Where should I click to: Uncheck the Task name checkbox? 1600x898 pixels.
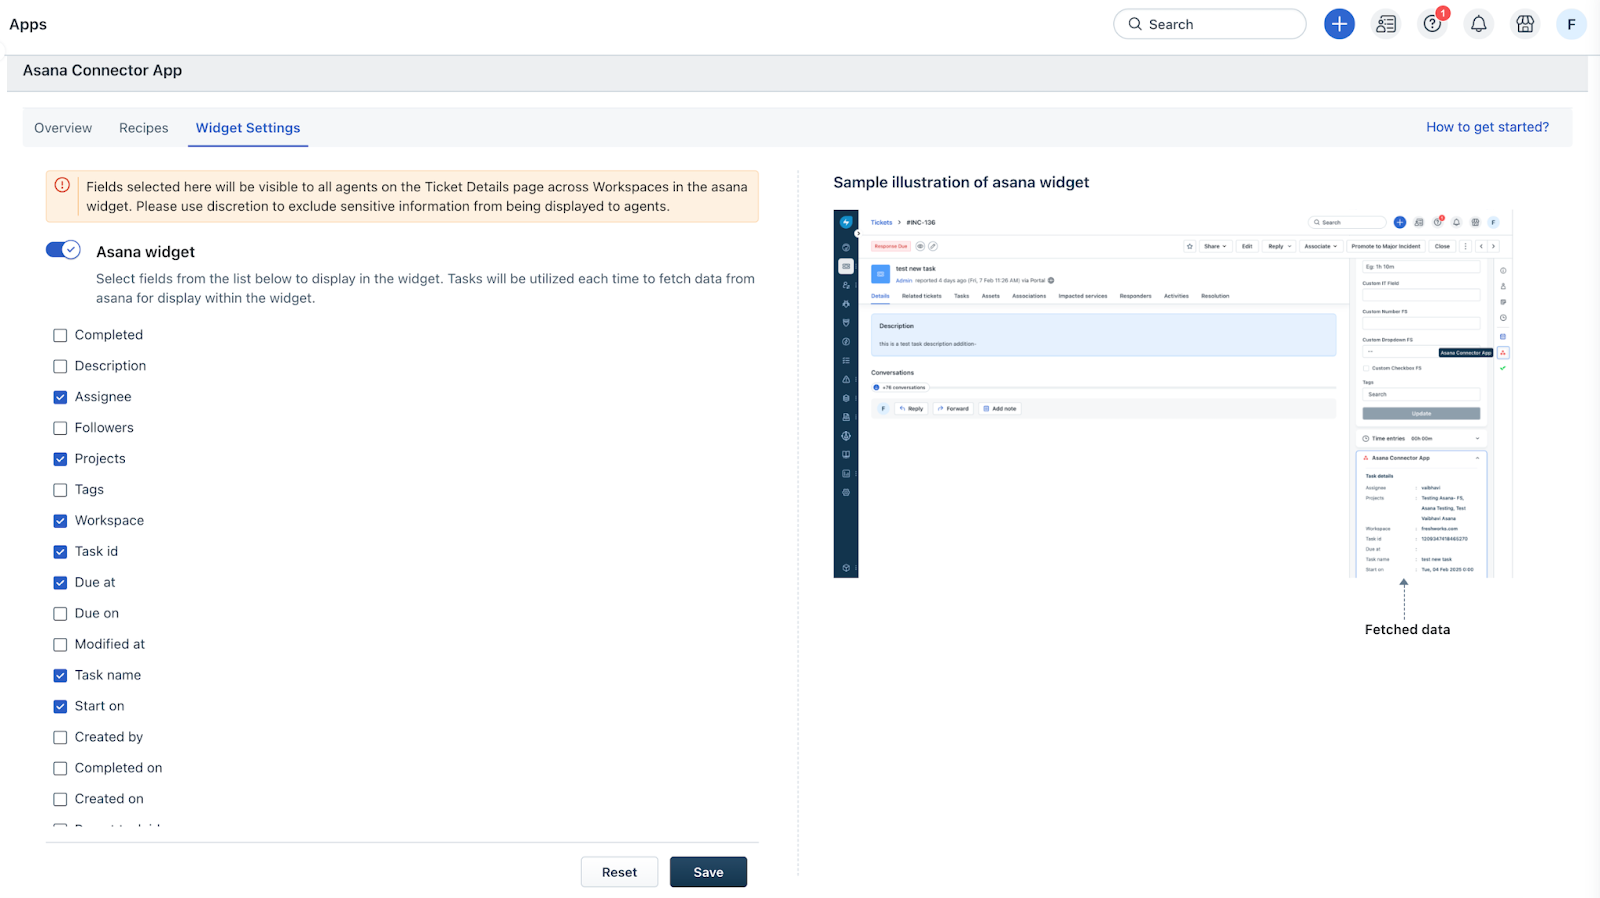60,676
